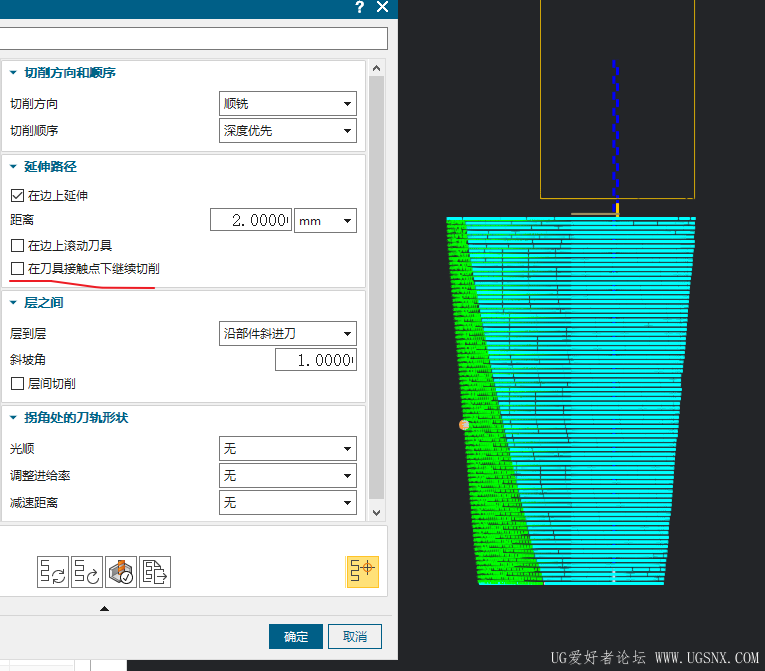Screen dimensions: 765x671
Task: Click the 确定 button
Action: [x=296, y=636]
